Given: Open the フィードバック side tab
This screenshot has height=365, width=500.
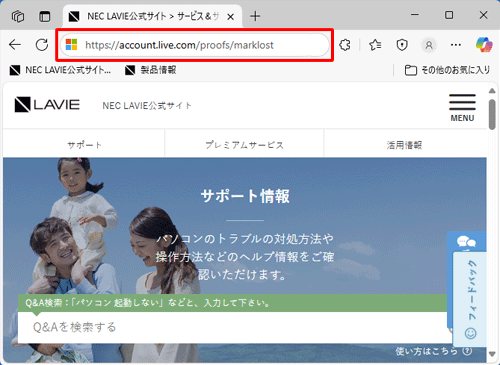Looking at the screenshot, I should click(x=469, y=299).
